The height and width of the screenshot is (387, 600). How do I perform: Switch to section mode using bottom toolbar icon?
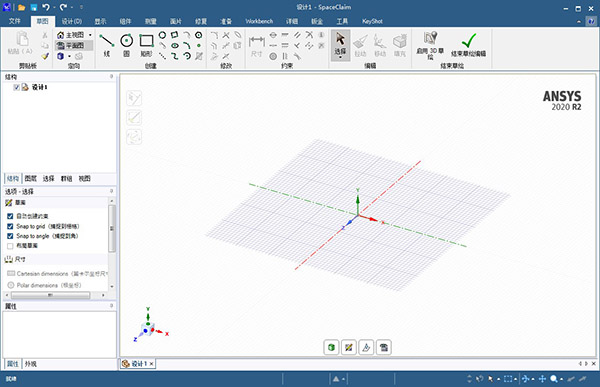tap(366, 347)
